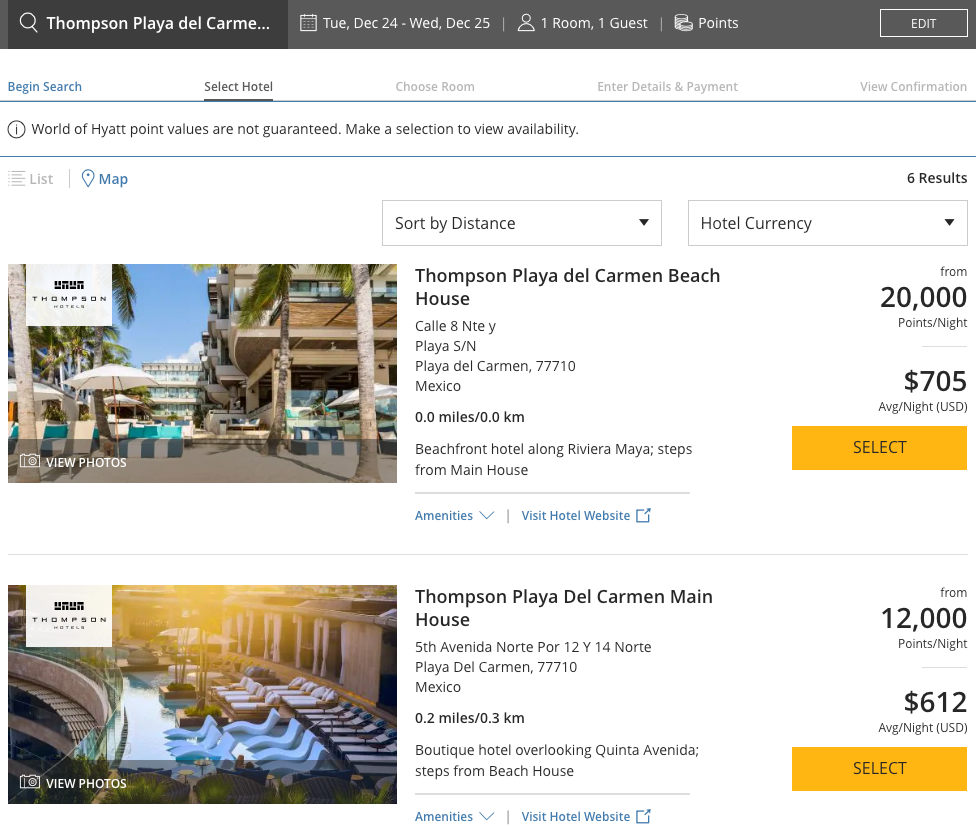Click the search magnifier icon in header
Image resolution: width=976 pixels, height=827 pixels.
(29, 23)
